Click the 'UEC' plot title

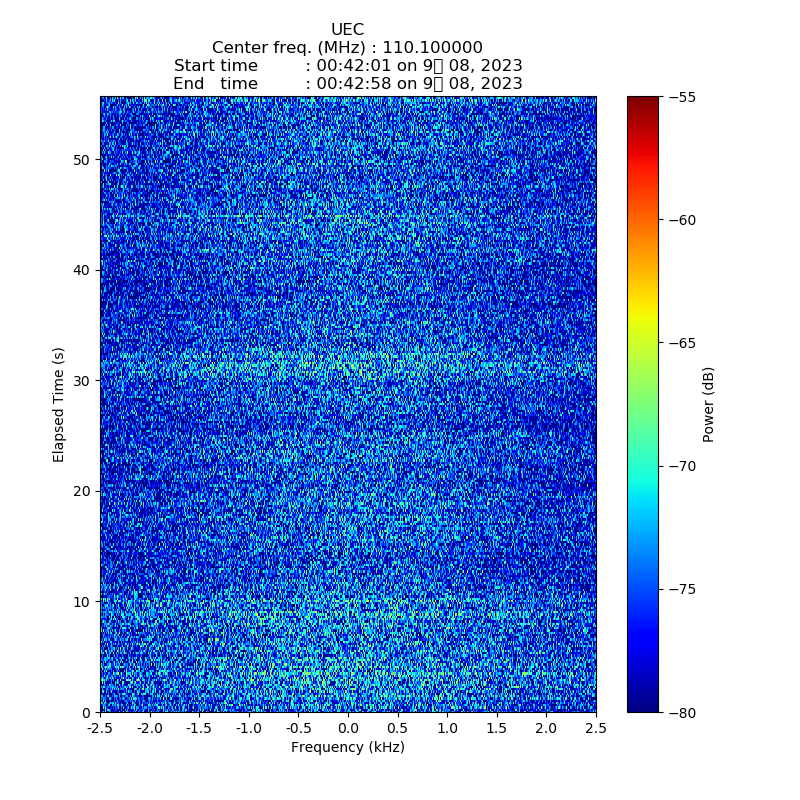347,30
